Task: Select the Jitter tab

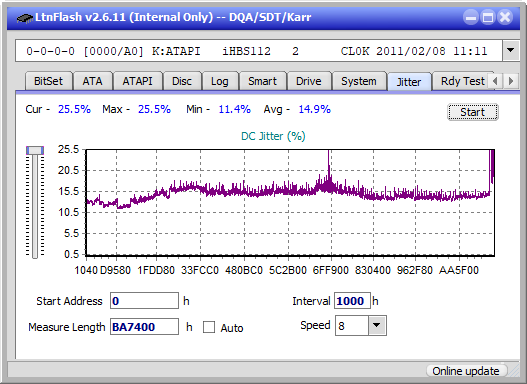Action: [x=409, y=82]
